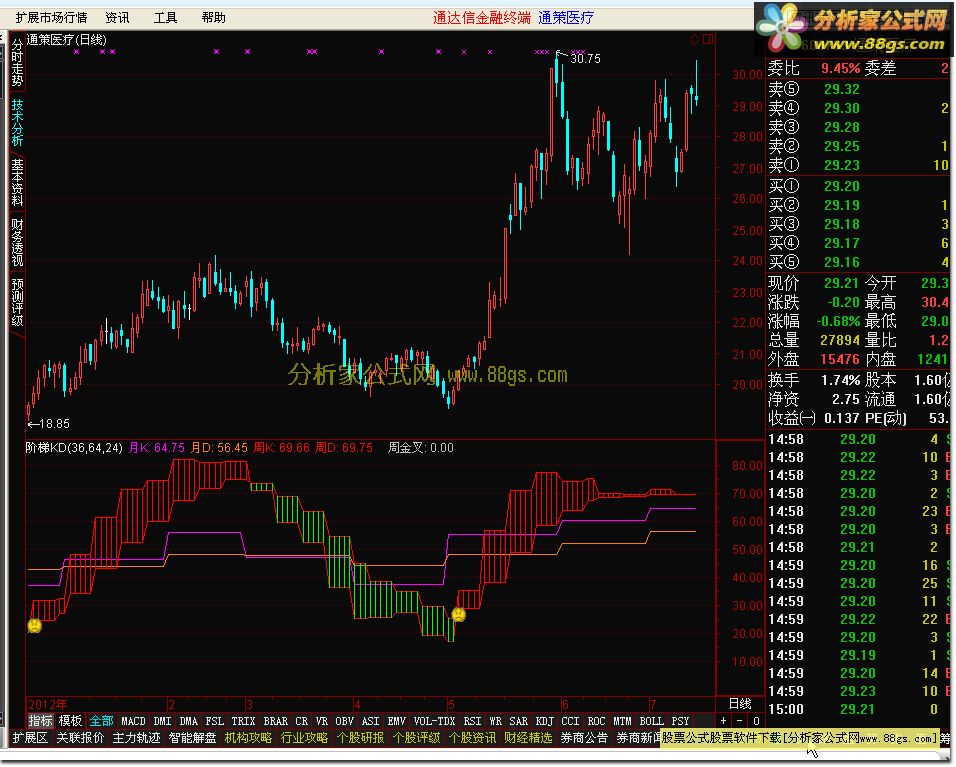Switch indicator to OBV
Viewport: 956px width, 767px height.
(344, 721)
